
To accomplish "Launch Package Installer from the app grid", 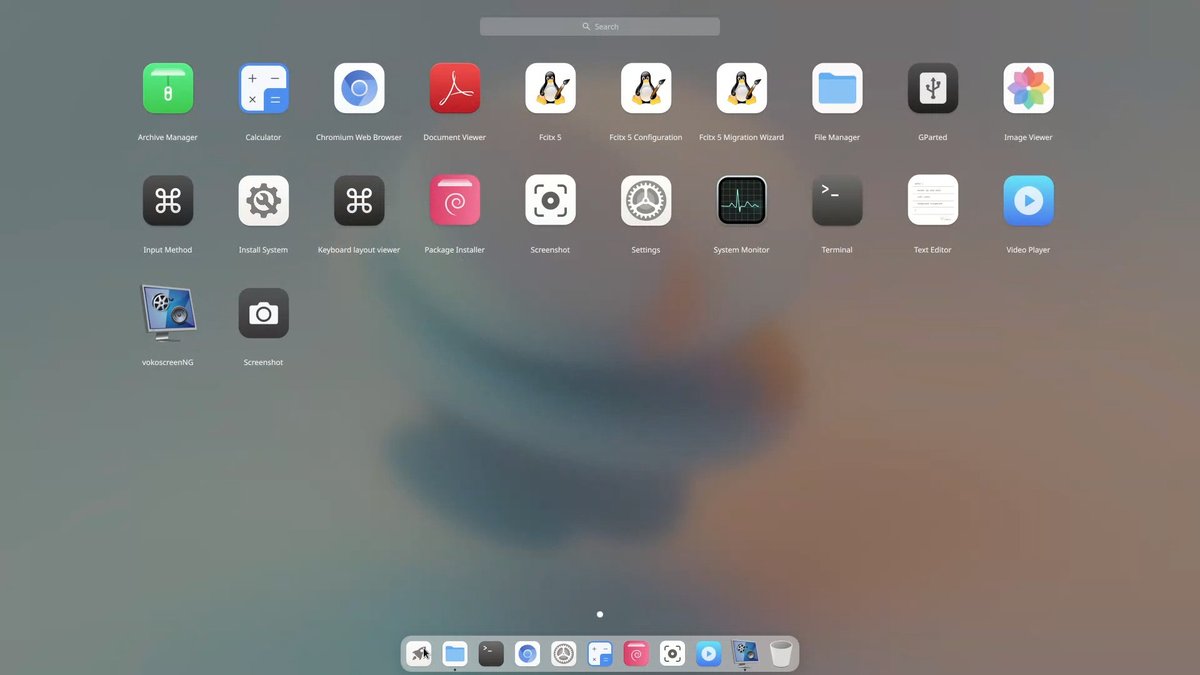I will 455,201.
